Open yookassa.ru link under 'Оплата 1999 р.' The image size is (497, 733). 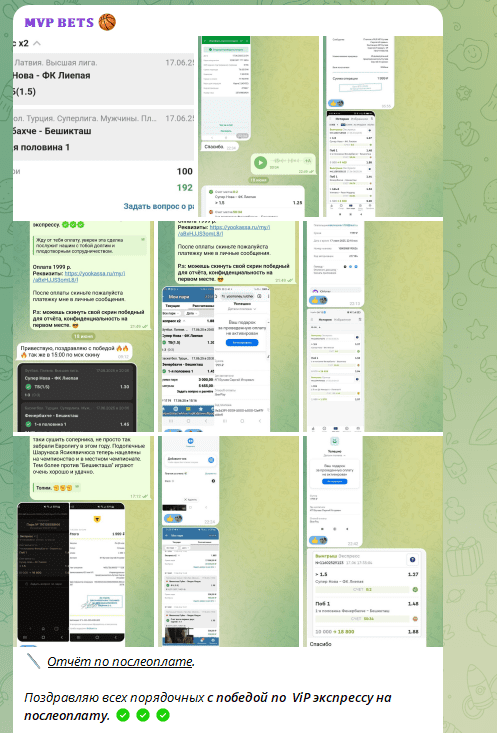(79, 276)
